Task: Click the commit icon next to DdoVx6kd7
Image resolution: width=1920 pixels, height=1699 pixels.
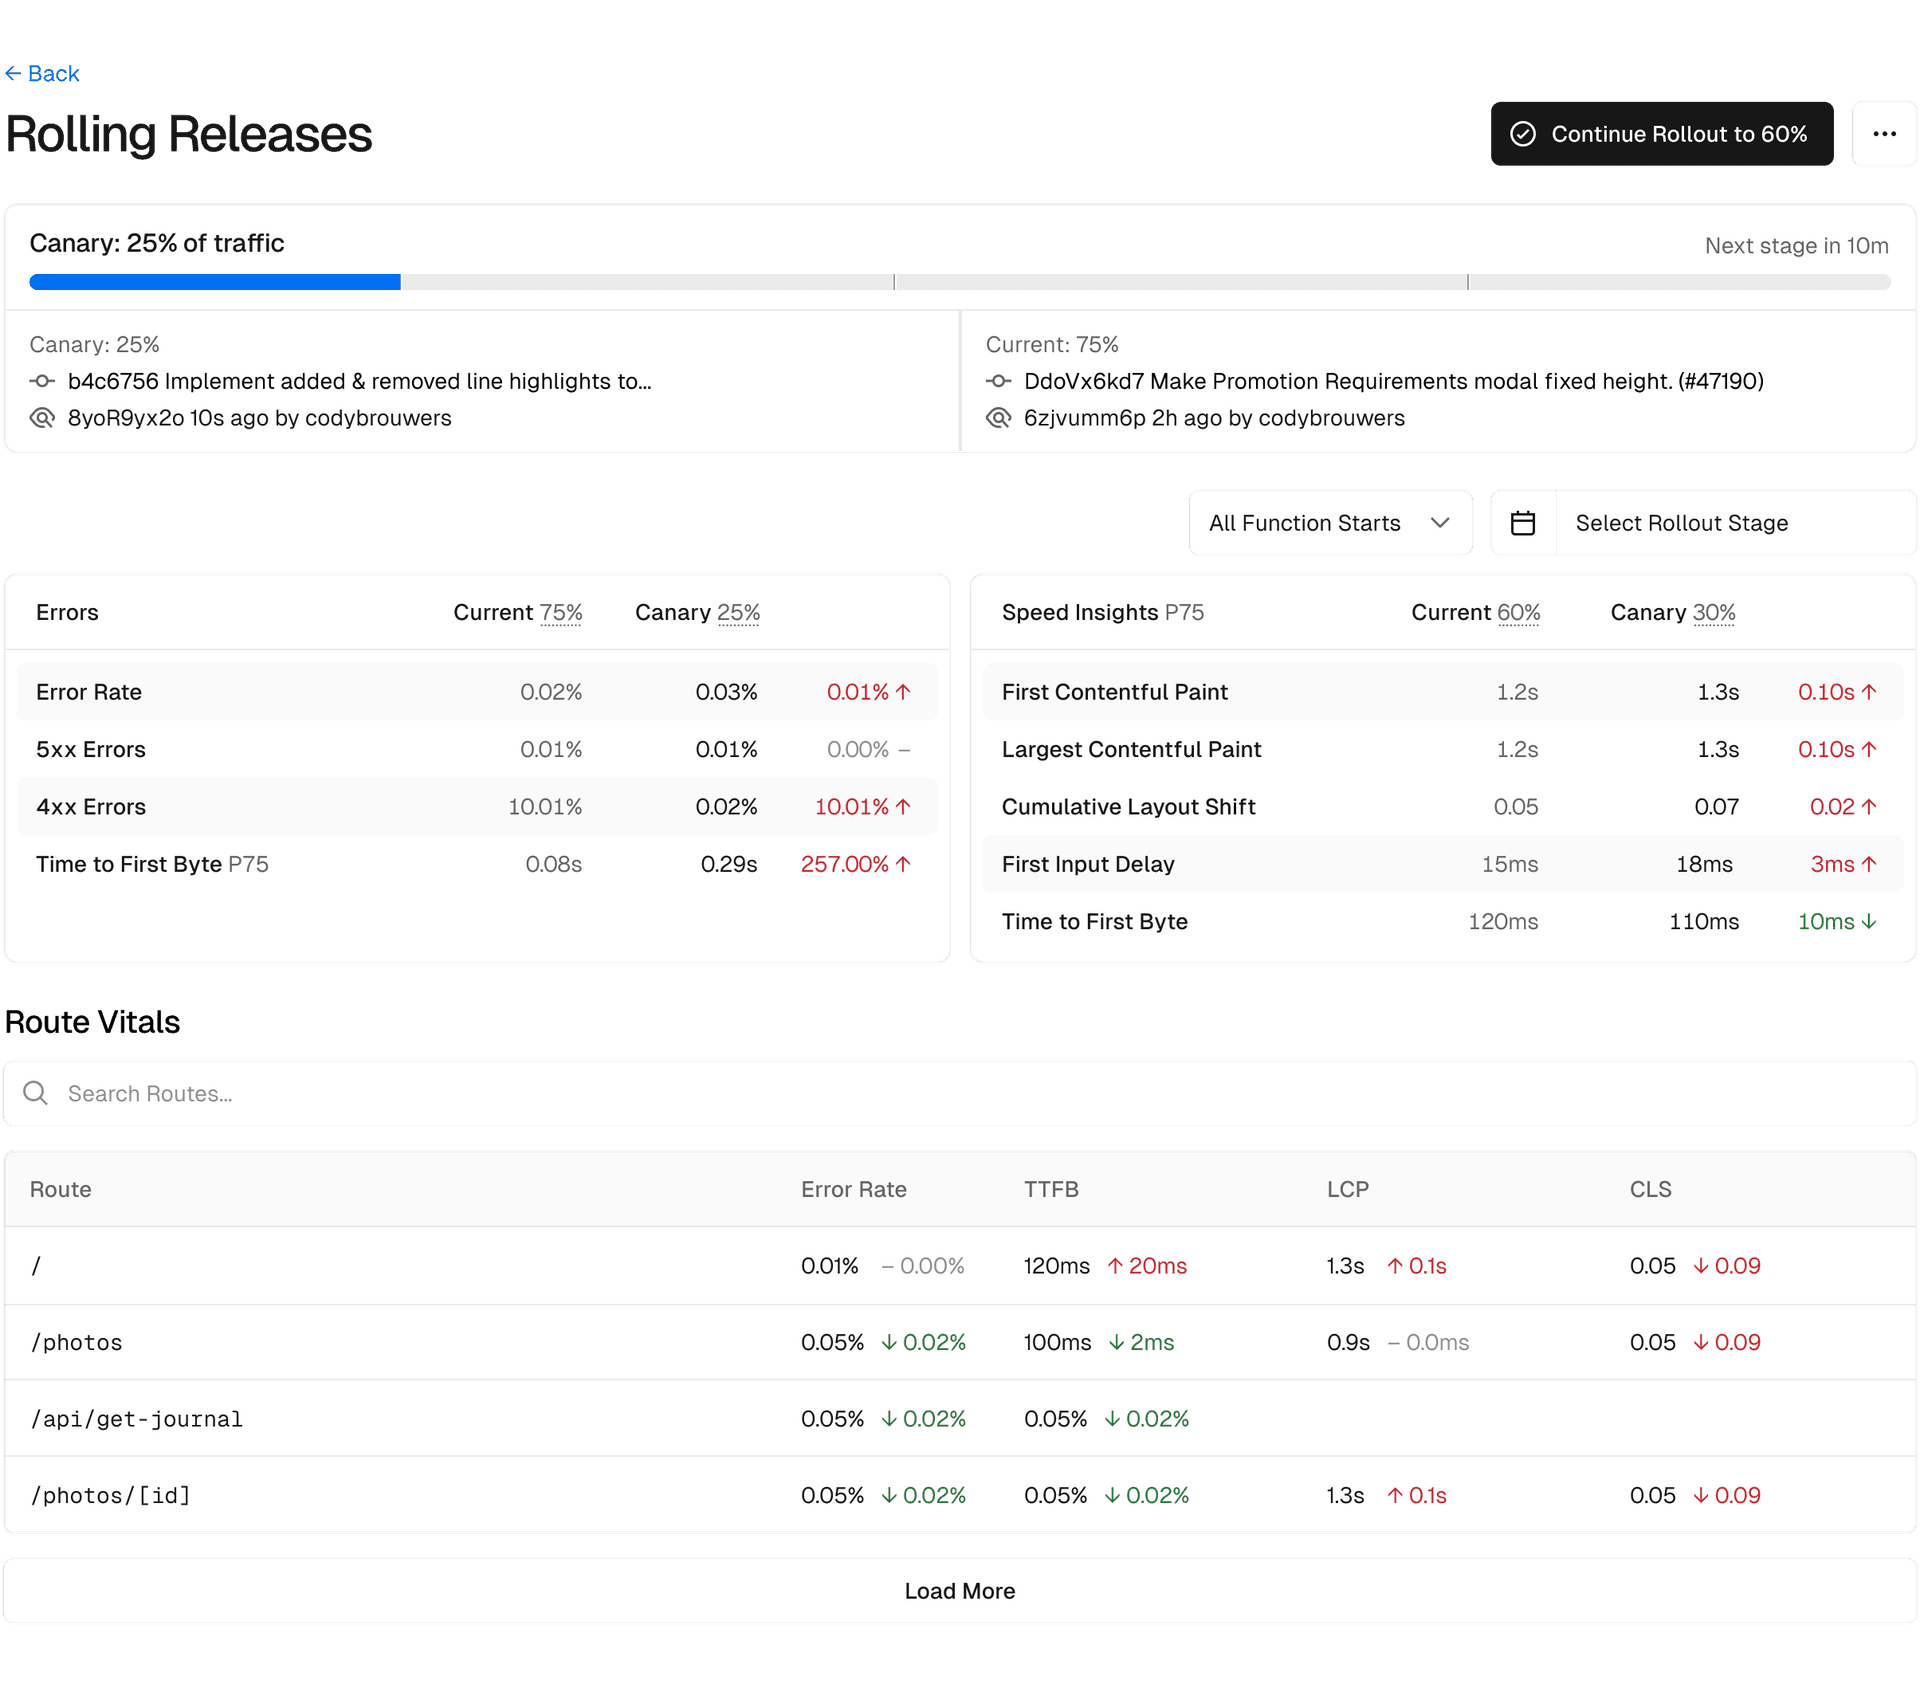Action: tap(998, 381)
